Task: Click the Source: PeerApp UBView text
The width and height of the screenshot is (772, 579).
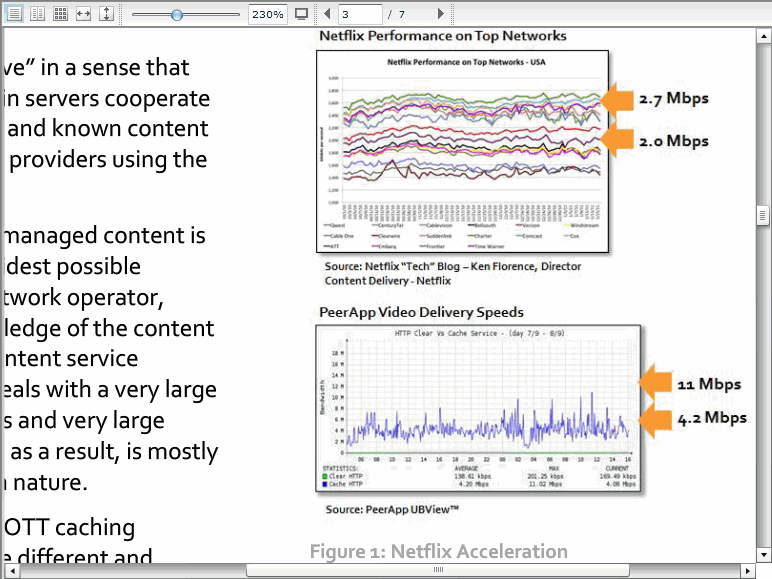Action: tap(392, 510)
